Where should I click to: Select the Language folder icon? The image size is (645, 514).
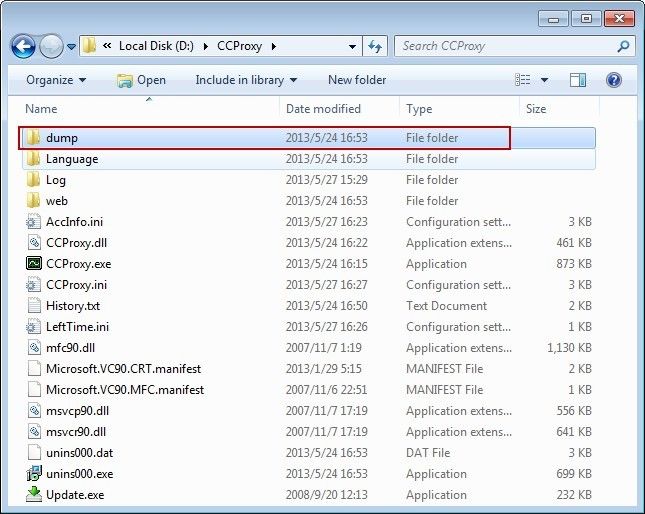(33, 158)
